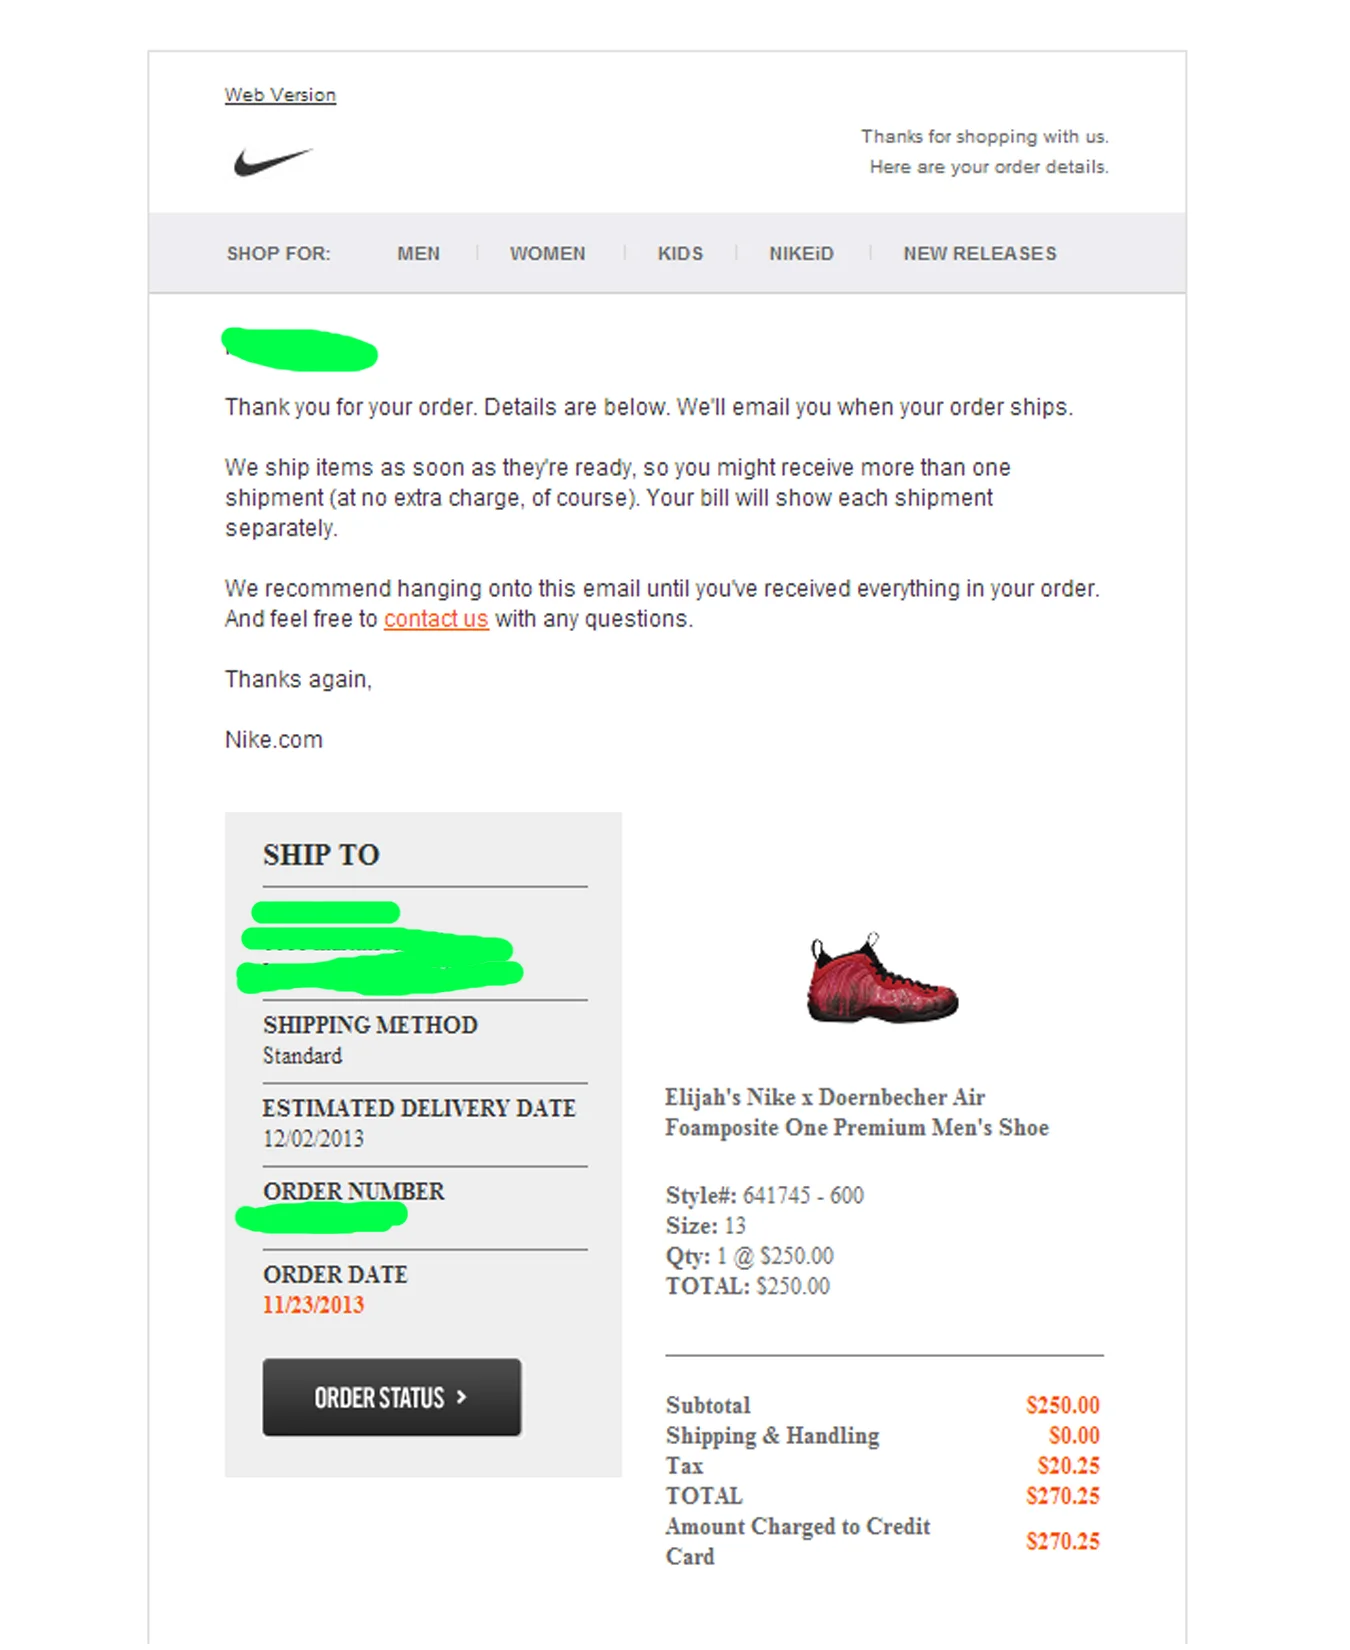Click the contact us link
This screenshot has width=1350, height=1650.
(436, 619)
